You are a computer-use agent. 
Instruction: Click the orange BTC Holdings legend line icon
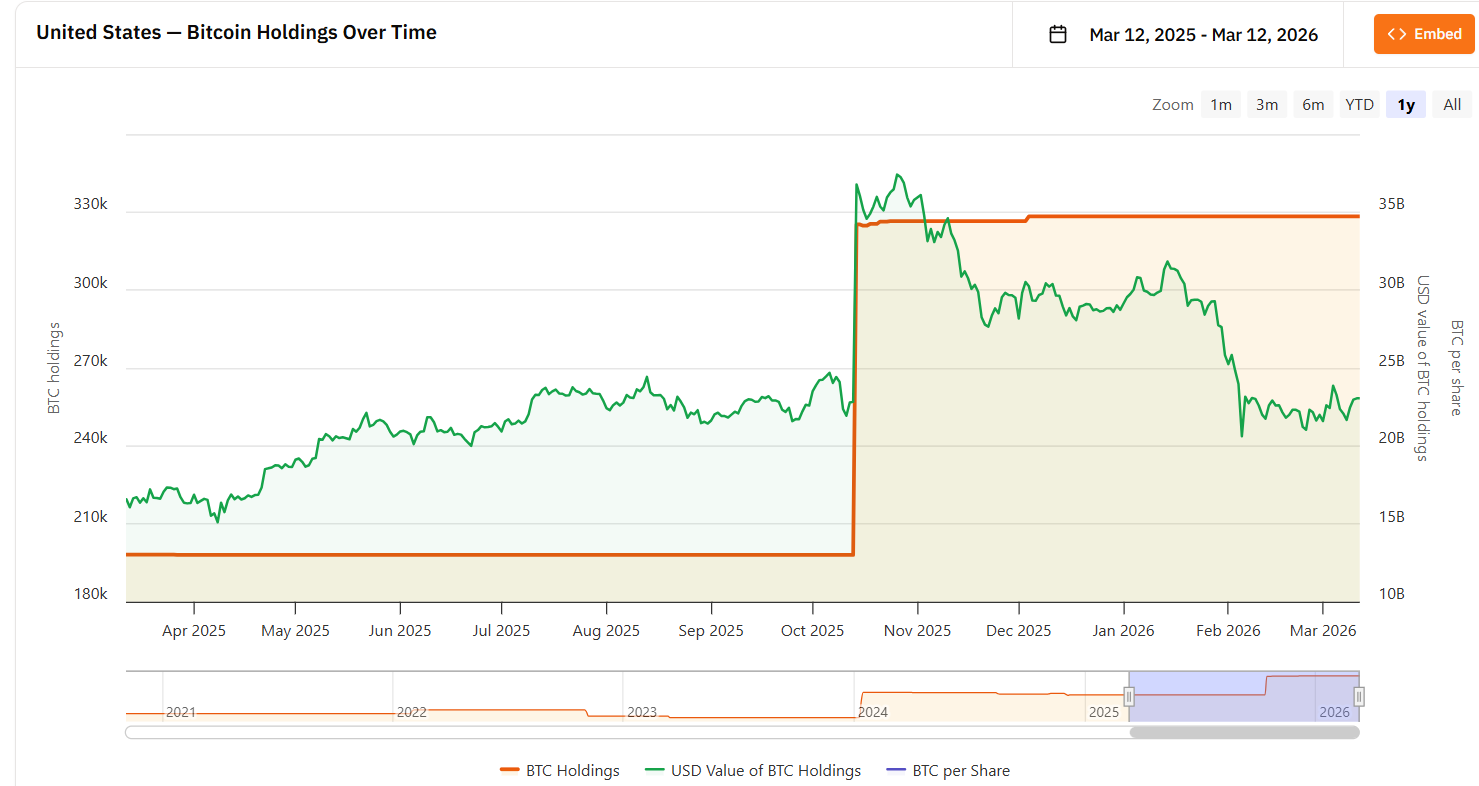tap(510, 771)
